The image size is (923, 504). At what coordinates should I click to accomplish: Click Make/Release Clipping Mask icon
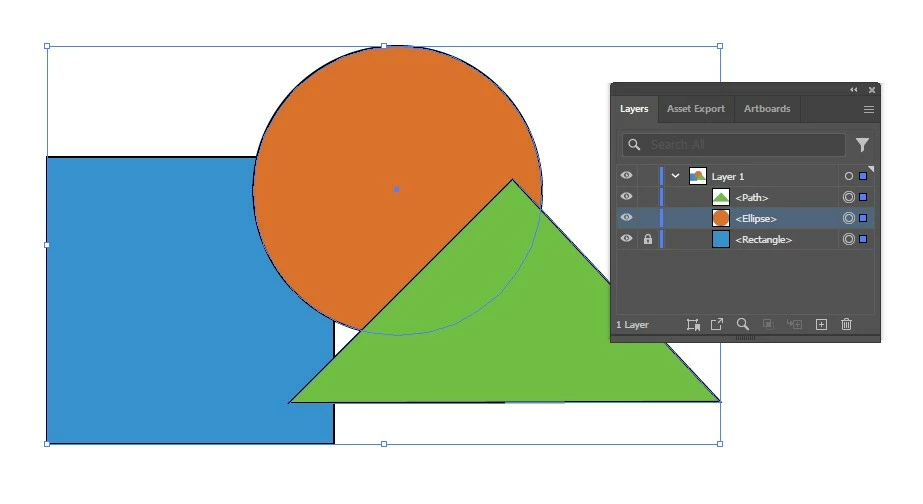(768, 324)
